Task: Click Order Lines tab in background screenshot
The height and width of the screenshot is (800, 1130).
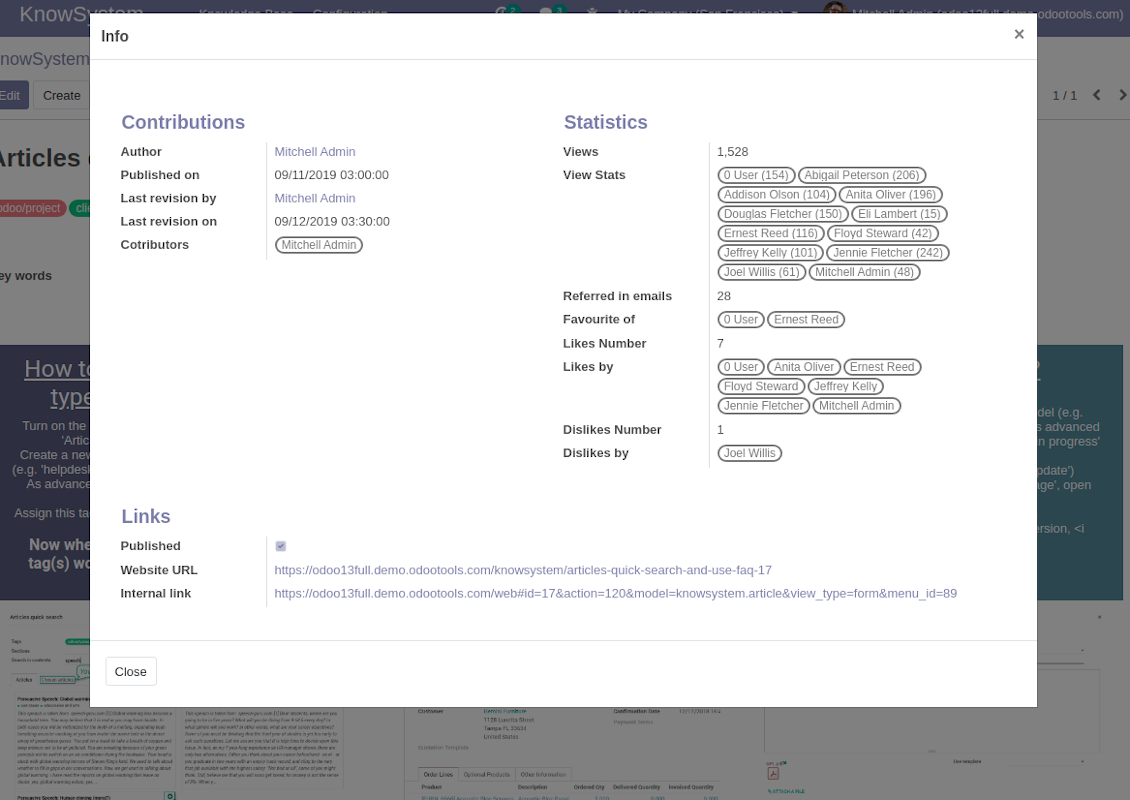Action: click(x=438, y=774)
